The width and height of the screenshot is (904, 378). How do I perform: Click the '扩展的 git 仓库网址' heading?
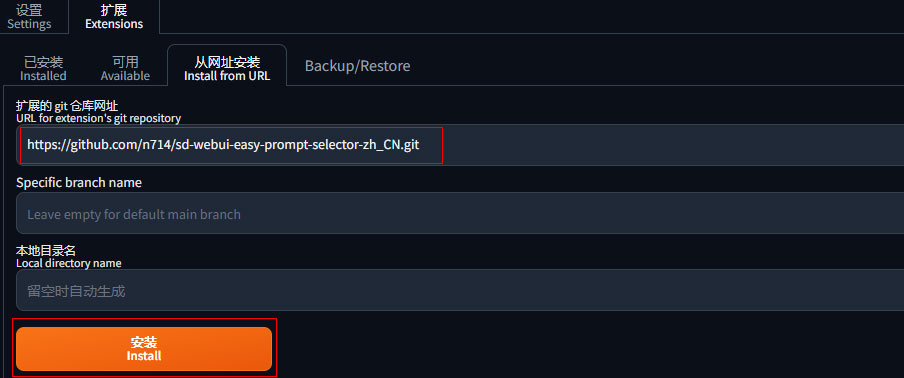point(67,105)
